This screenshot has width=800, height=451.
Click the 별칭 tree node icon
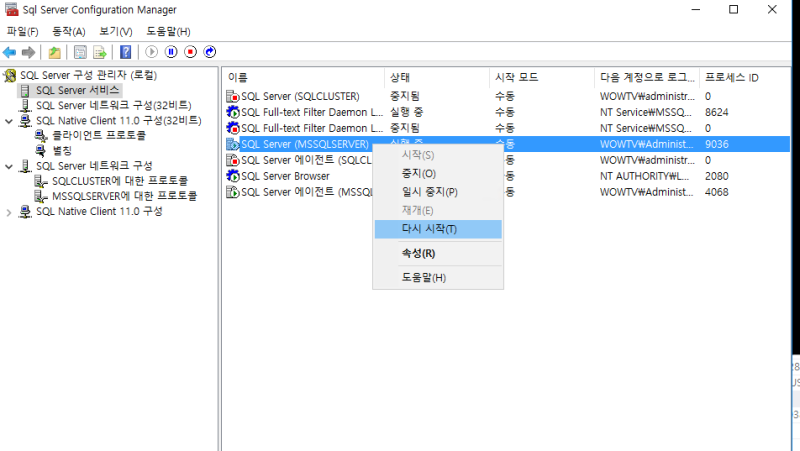click(x=40, y=151)
